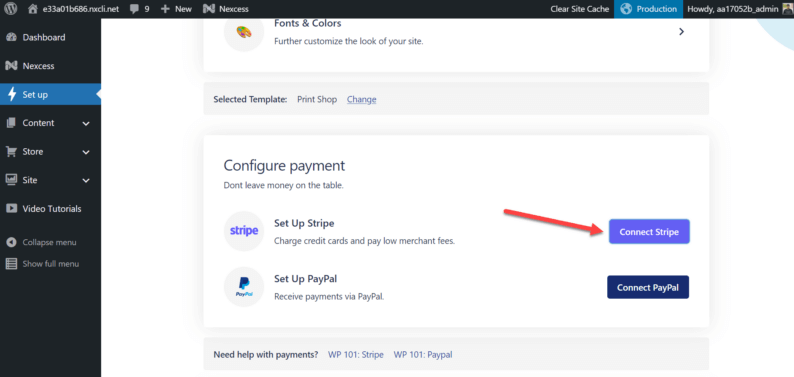Click the PayPal logo circle
The height and width of the screenshot is (377, 794).
(244, 287)
